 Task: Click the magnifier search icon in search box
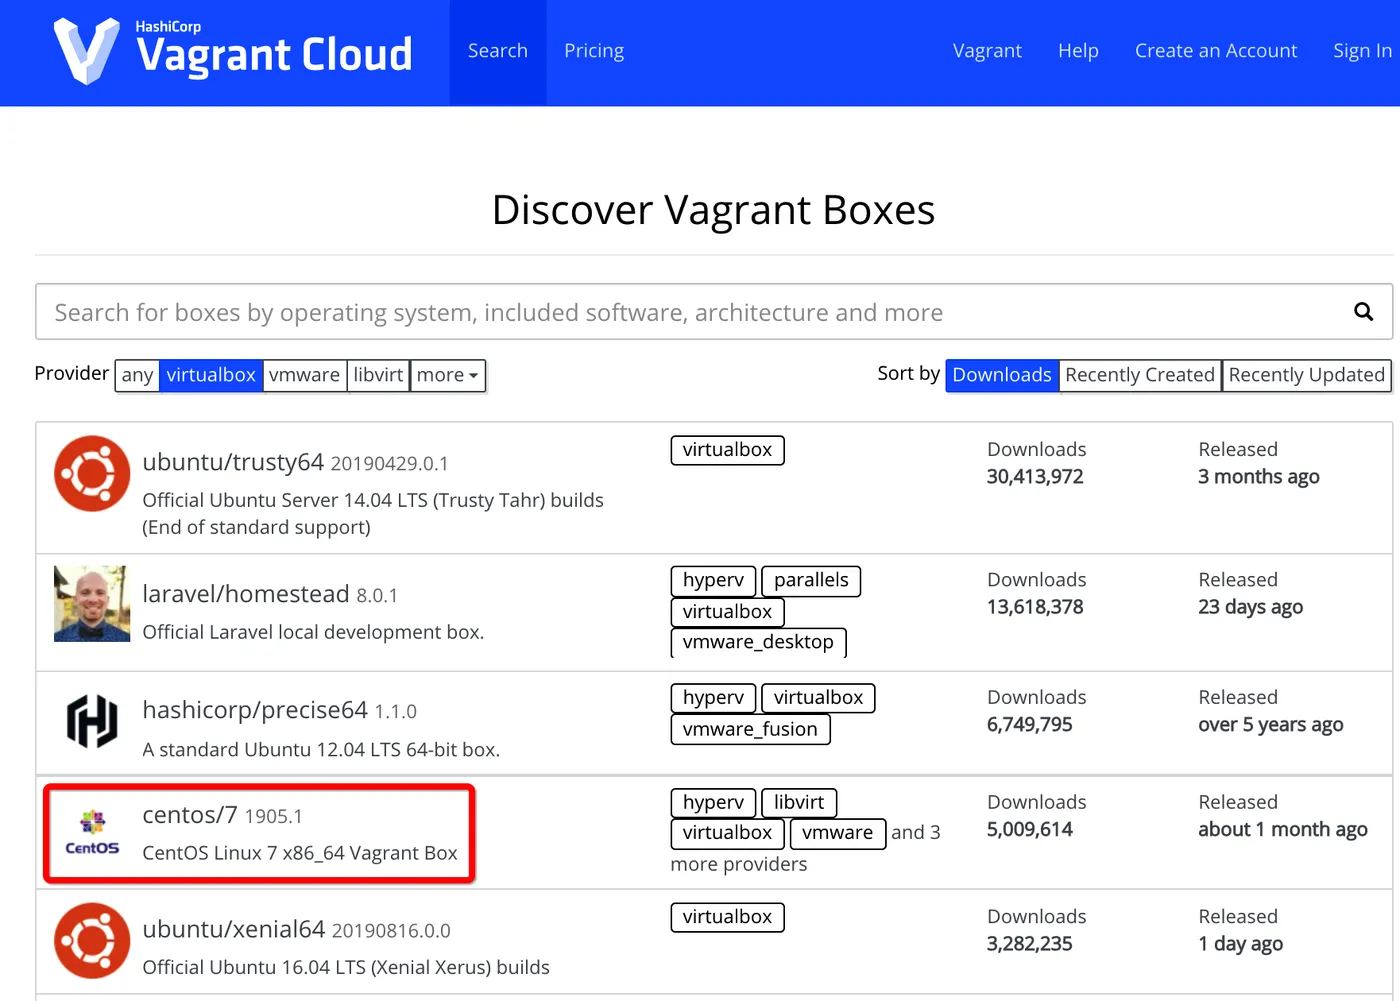[1363, 312]
